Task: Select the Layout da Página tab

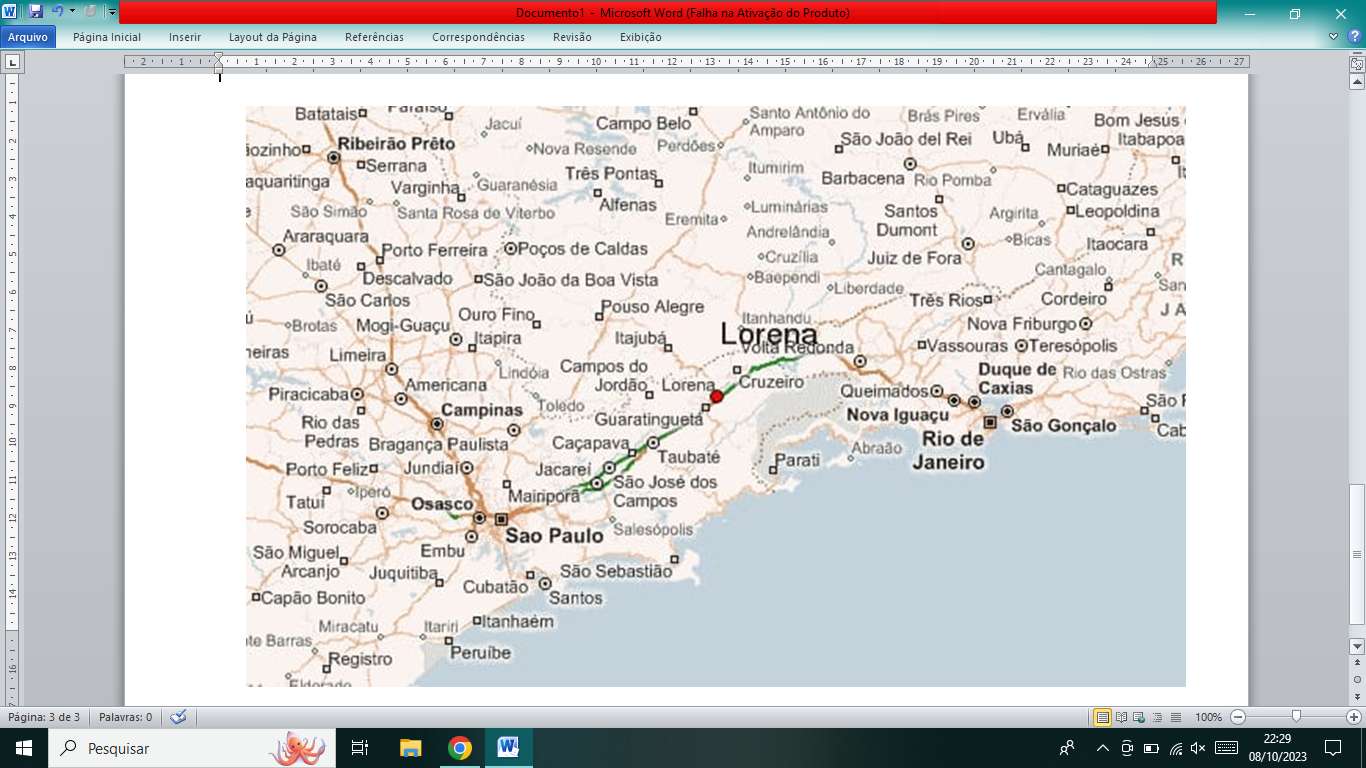Action: [273, 37]
